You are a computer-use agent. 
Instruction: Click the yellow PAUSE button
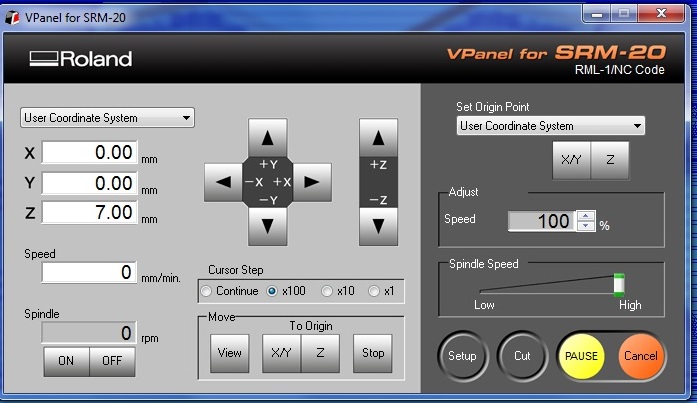[581, 356]
